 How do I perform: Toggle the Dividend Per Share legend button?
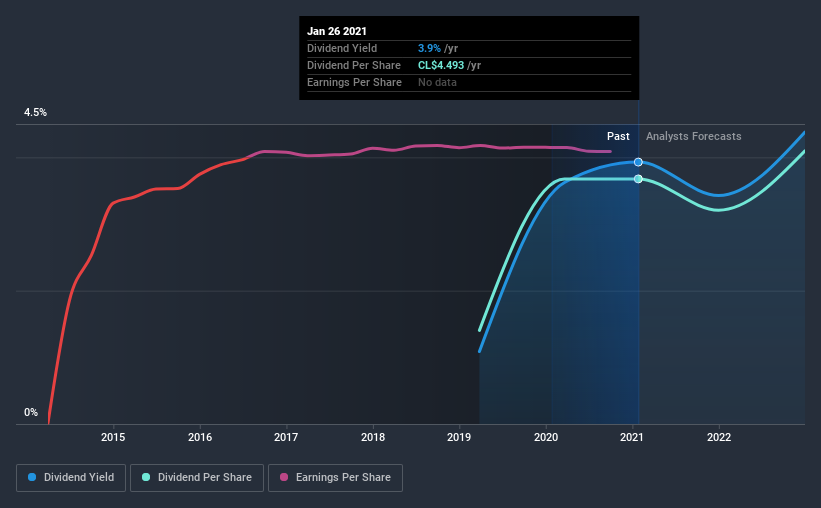pyautogui.click(x=197, y=478)
